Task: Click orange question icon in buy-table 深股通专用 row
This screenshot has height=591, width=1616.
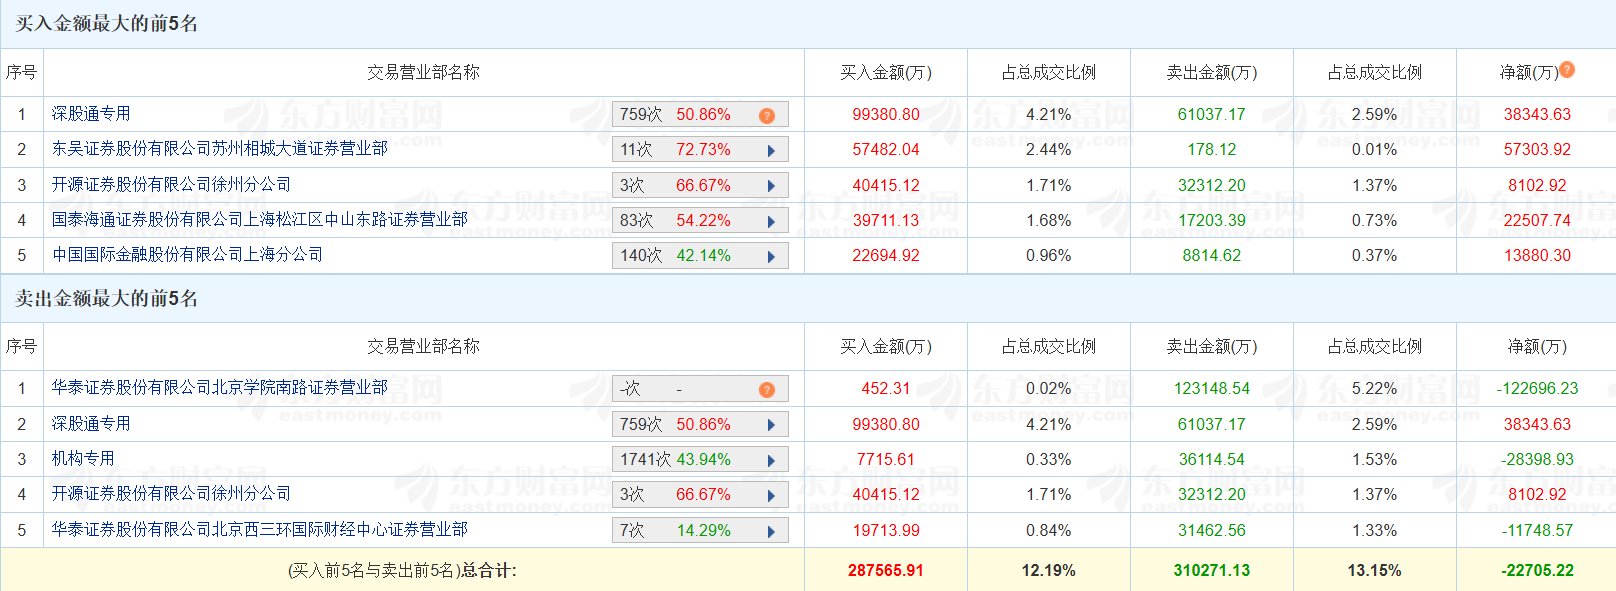Action: (767, 115)
